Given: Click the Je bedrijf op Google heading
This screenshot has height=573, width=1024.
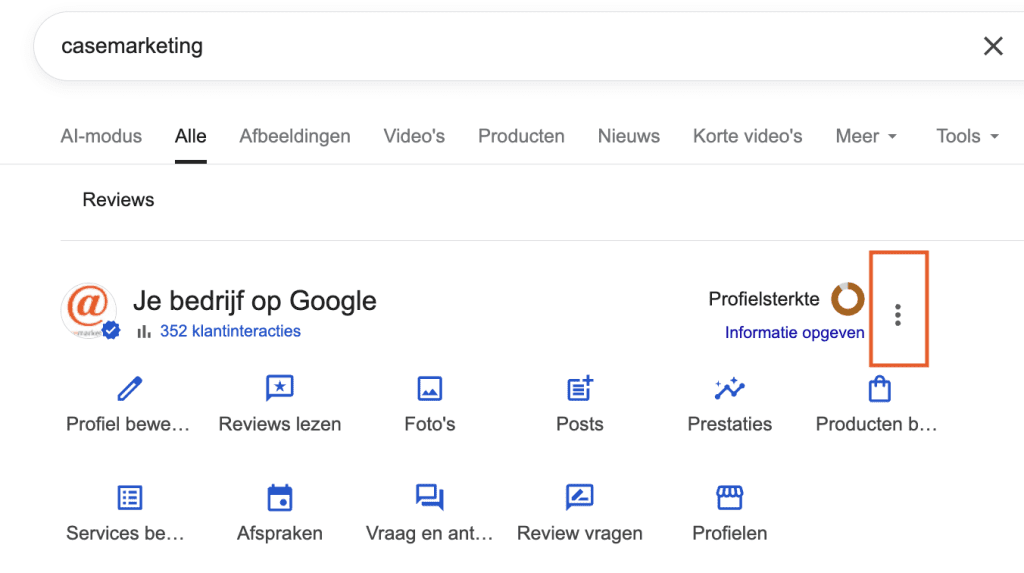Looking at the screenshot, I should (255, 301).
